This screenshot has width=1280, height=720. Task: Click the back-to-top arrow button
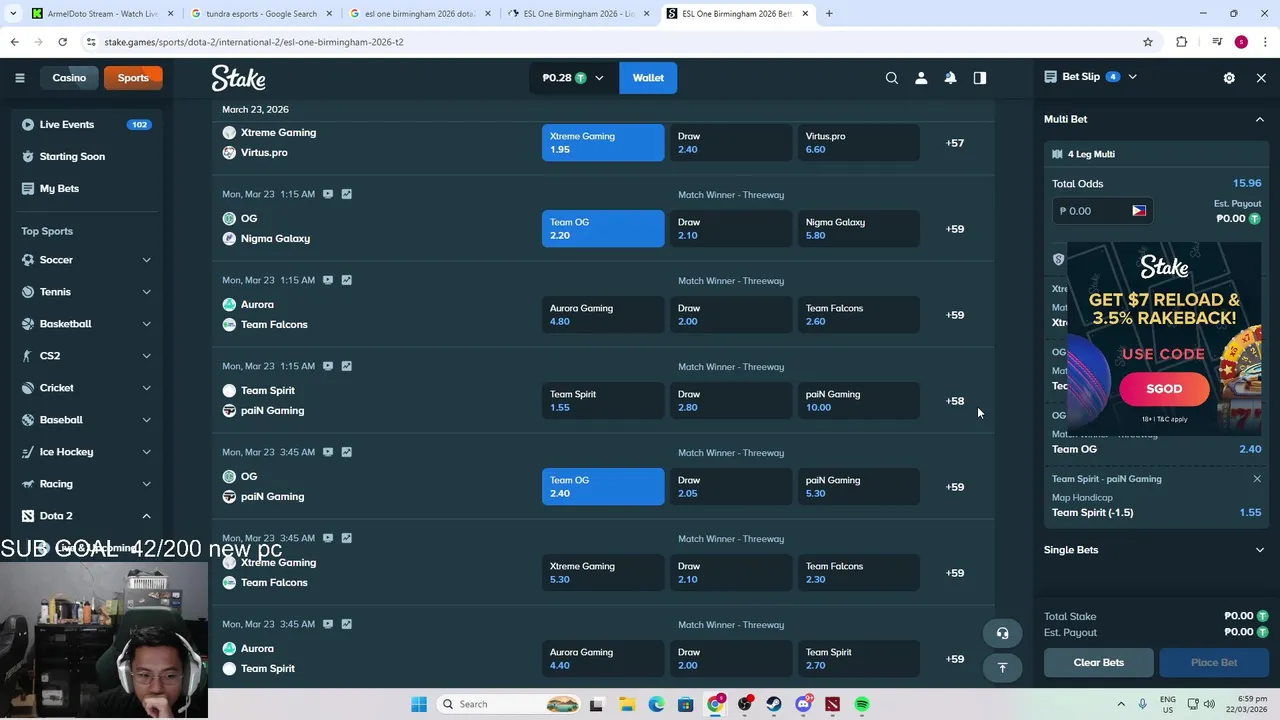click(x=1002, y=667)
